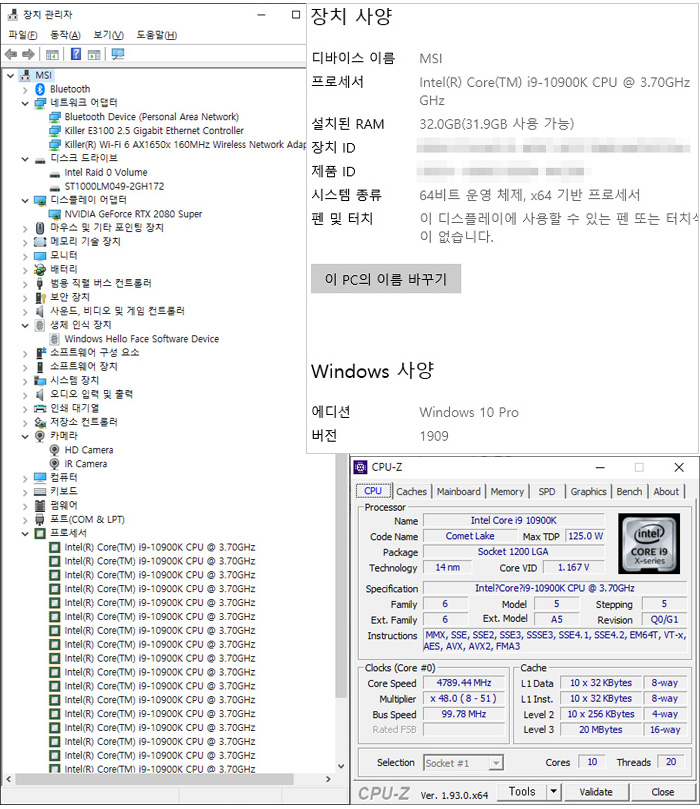700x809 pixels.
Task: Click the properties pane toolbar icon
Action: click(94, 54)
